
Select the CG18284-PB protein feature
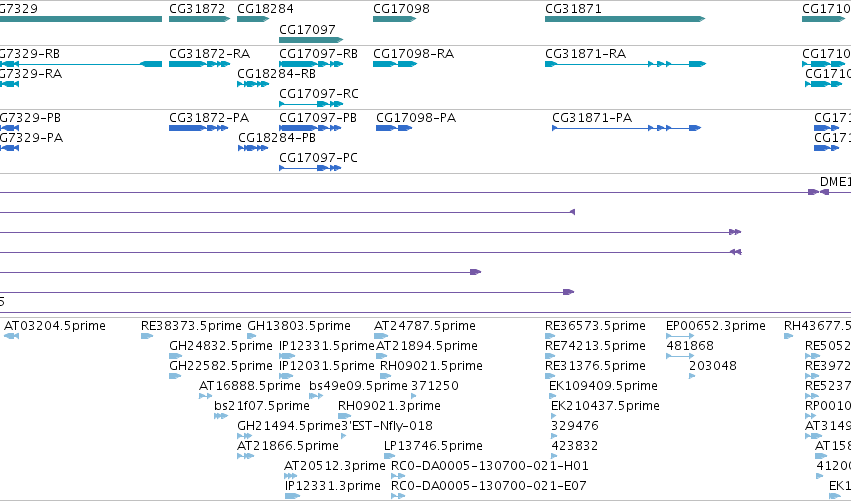253,148
